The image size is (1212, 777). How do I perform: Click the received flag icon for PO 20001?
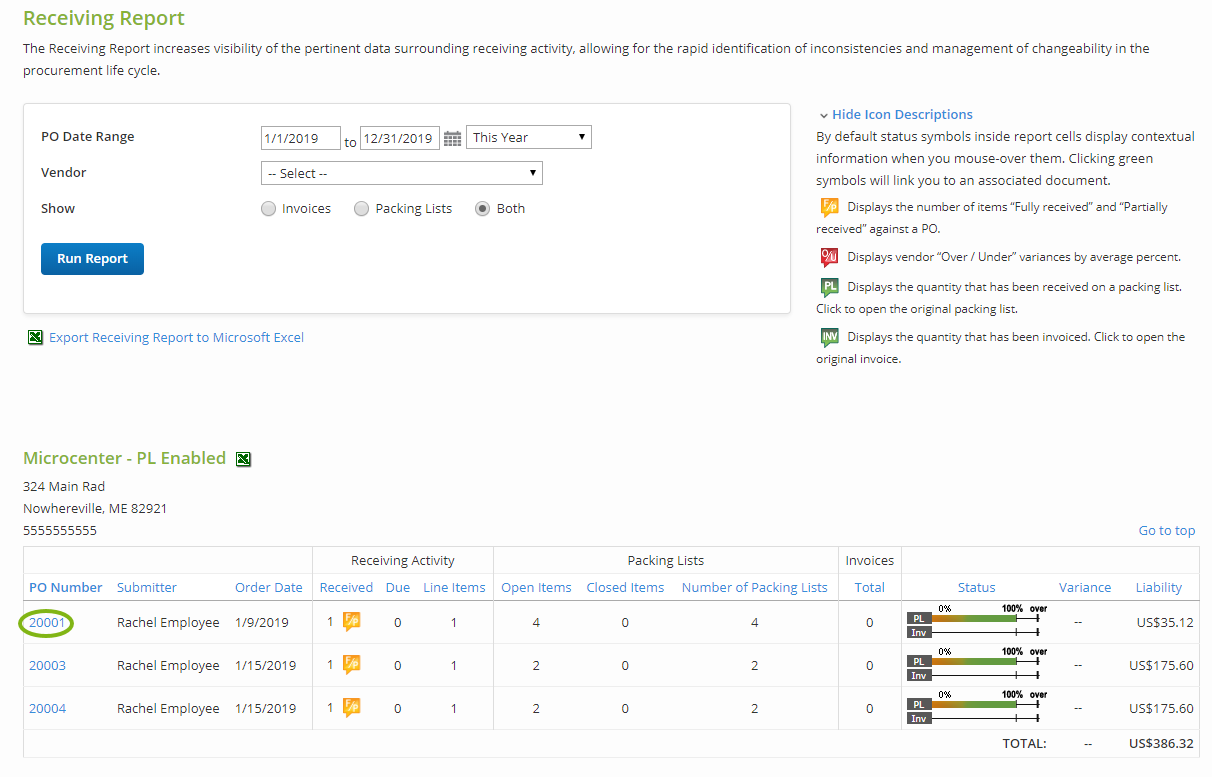(352, 622)
